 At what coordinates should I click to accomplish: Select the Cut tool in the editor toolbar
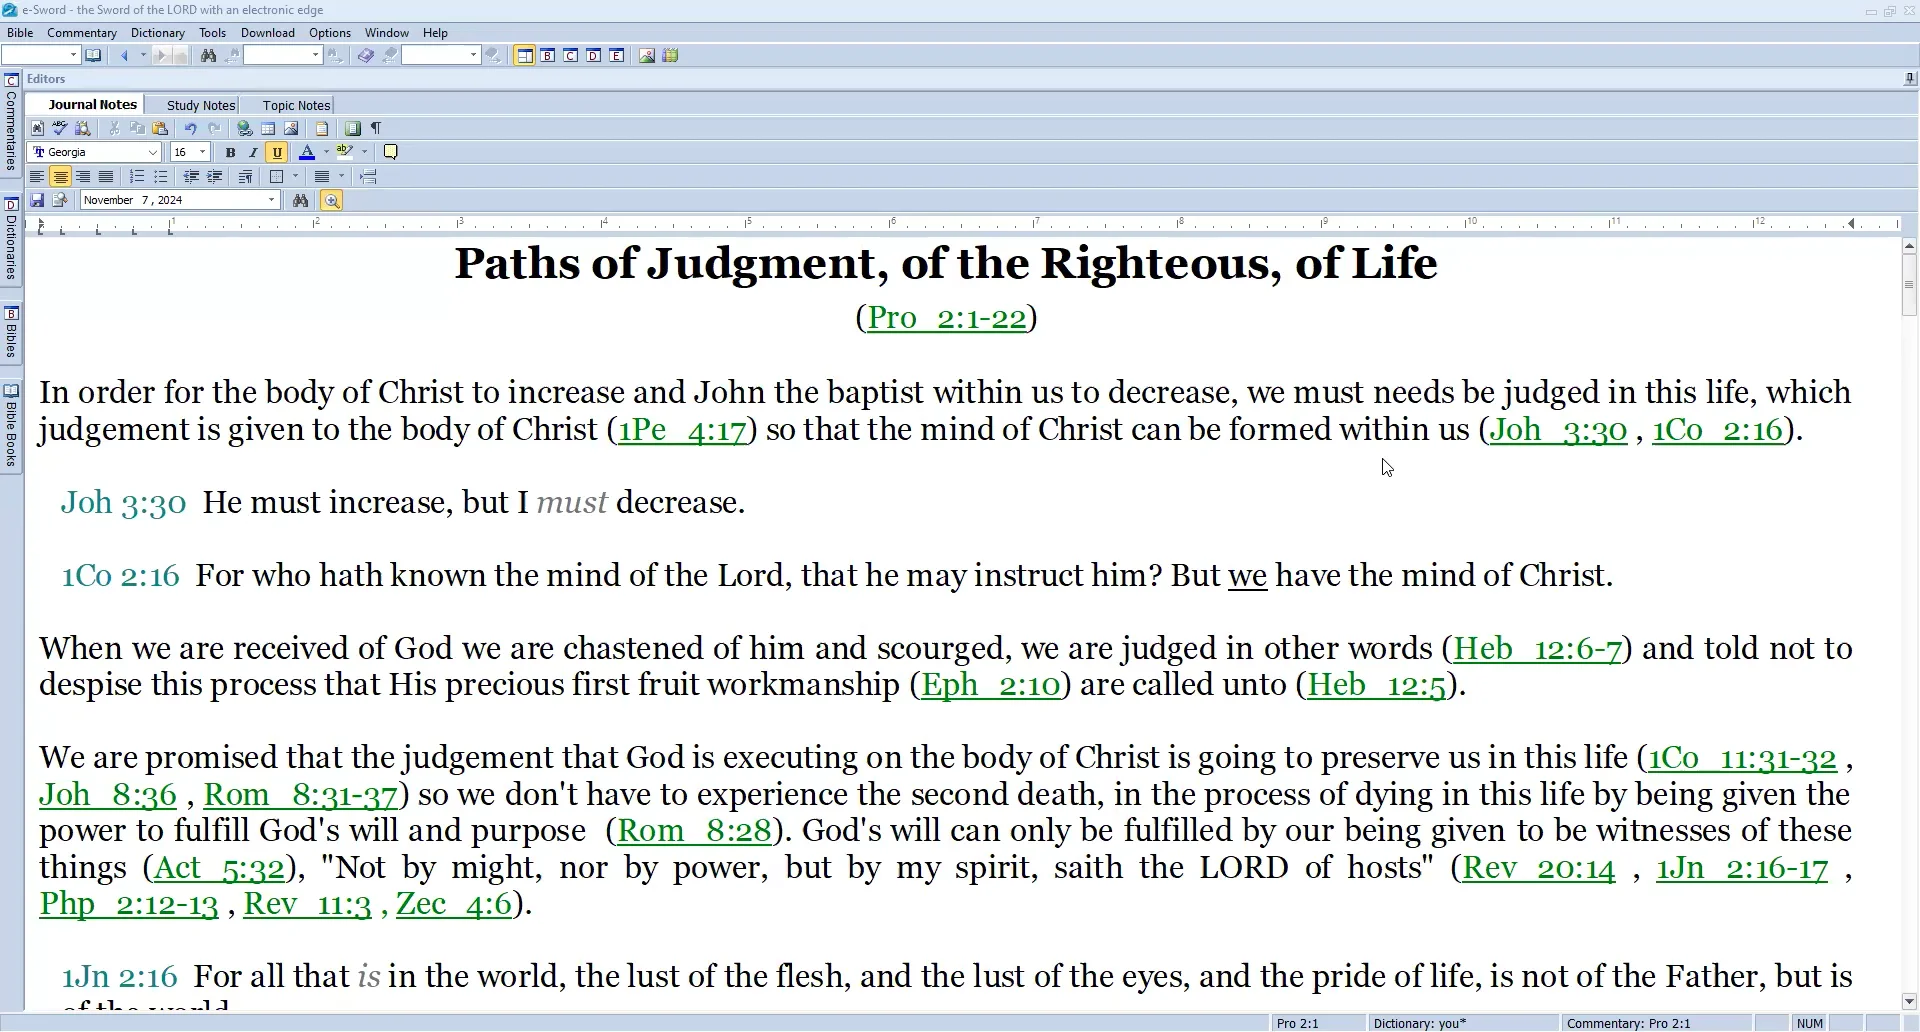click(114, 128)
